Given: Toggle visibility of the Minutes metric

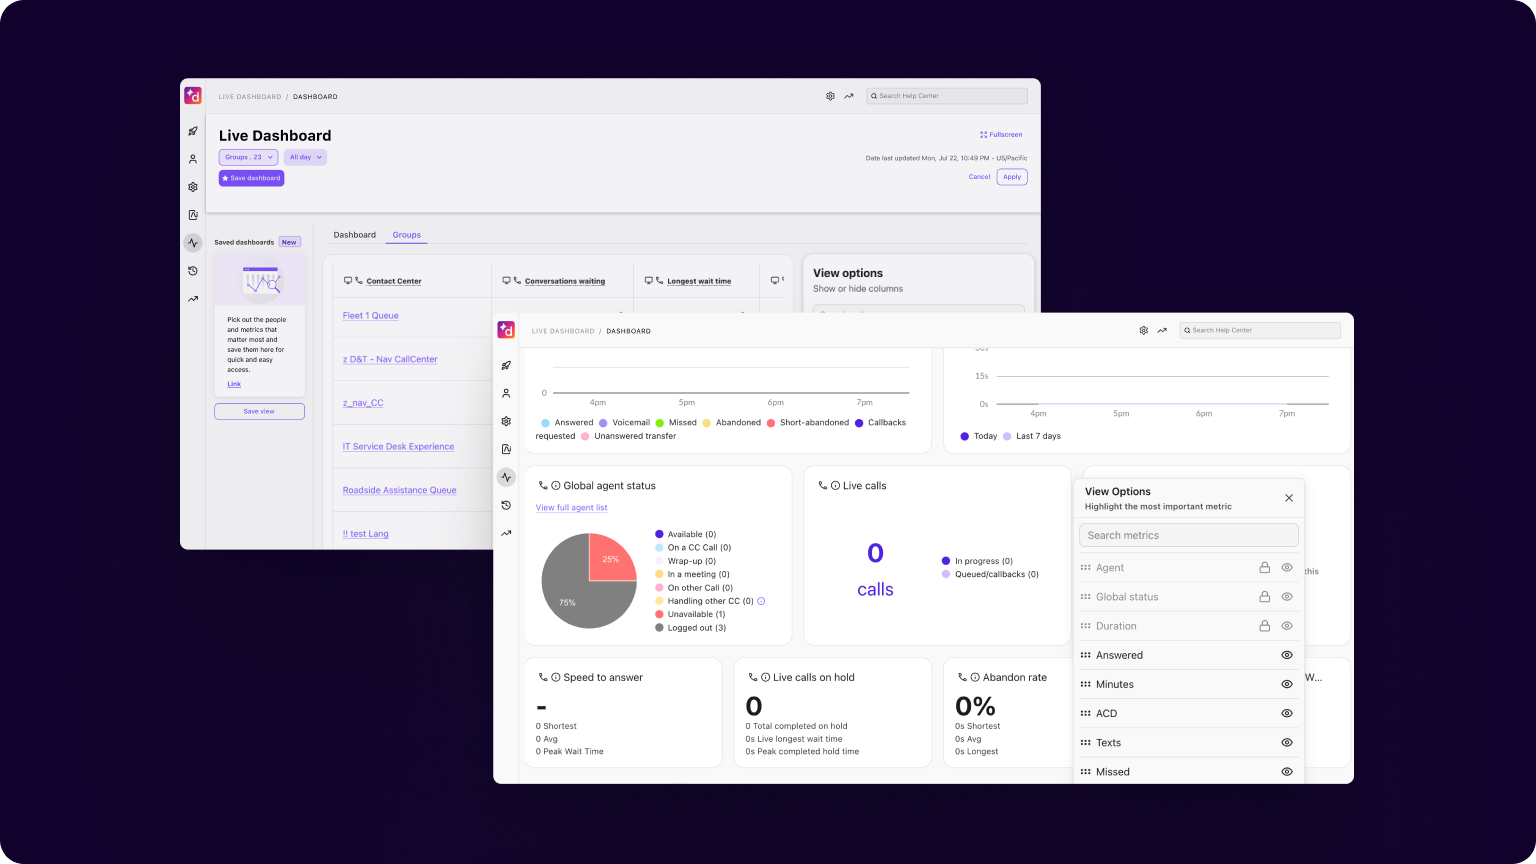Looking at the screenshot, I should pos(1287,684).
